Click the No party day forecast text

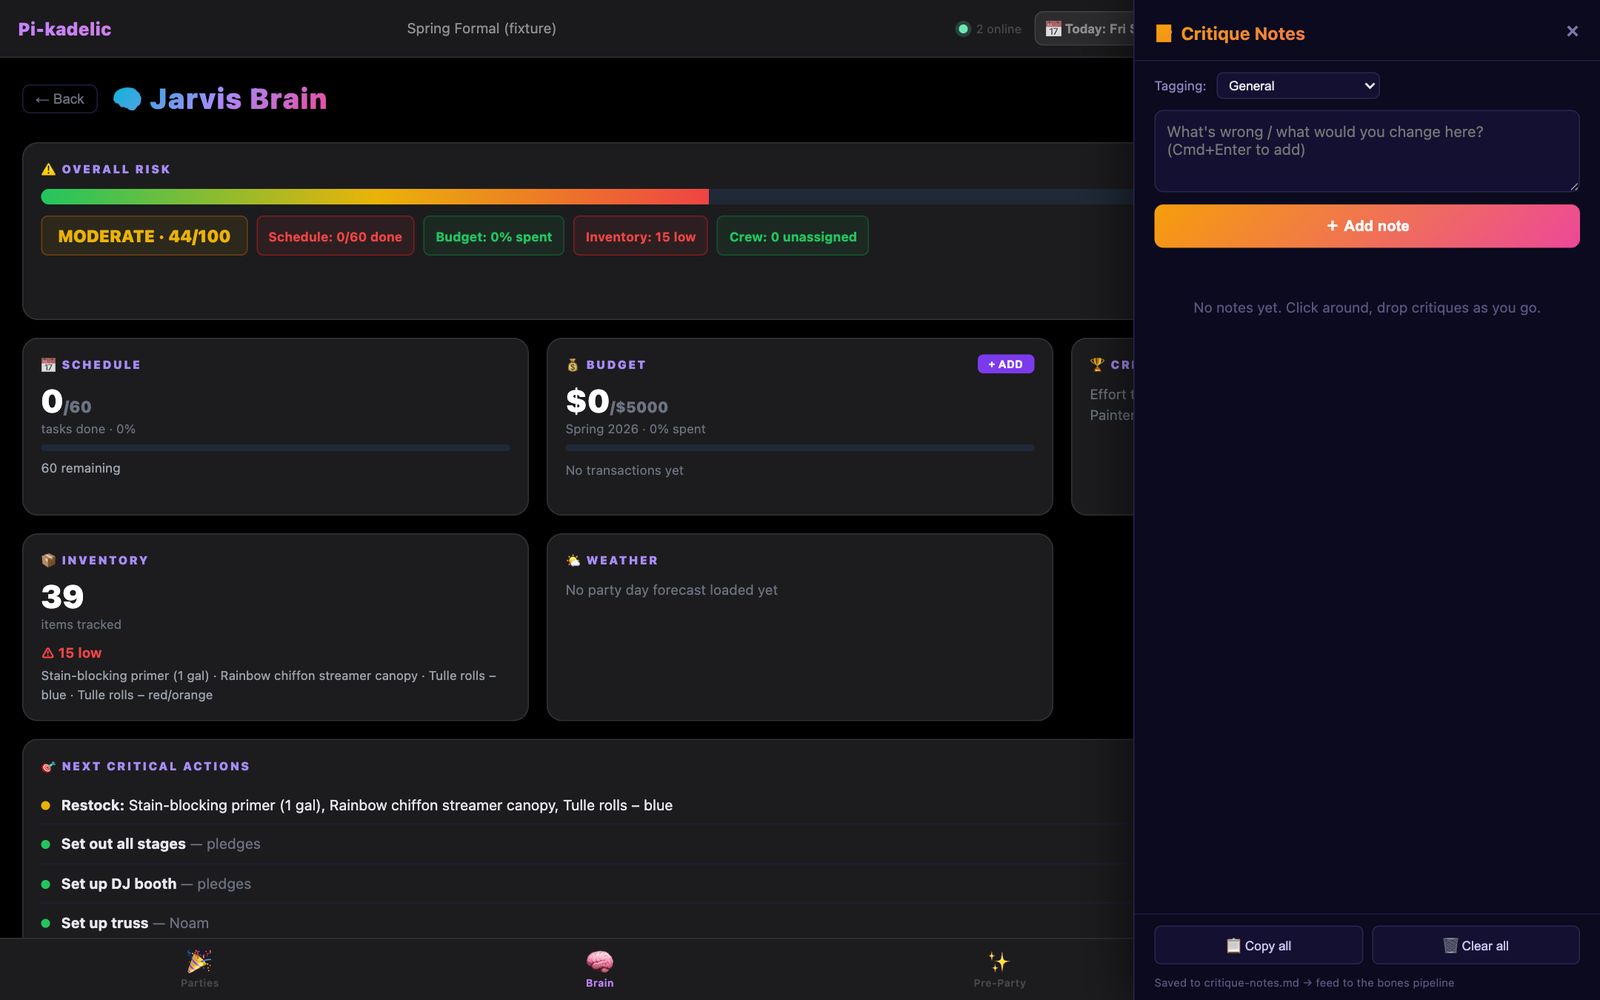pos(672,590)
